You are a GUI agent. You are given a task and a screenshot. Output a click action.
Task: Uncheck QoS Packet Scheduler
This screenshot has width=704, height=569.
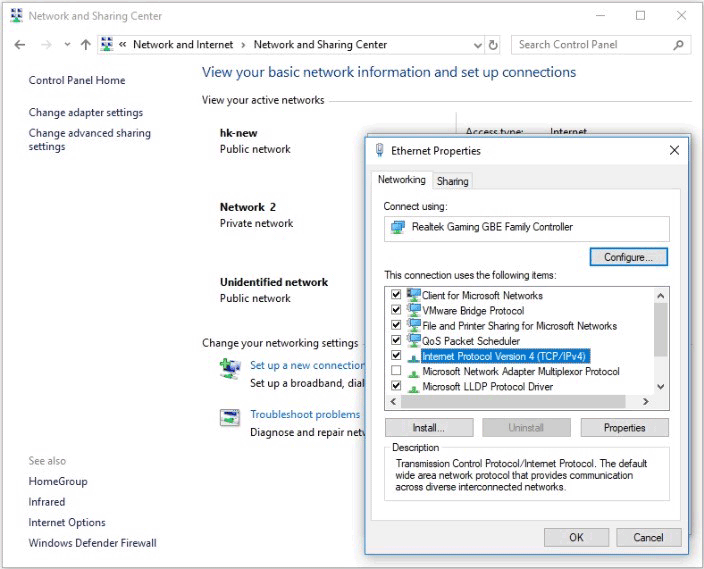click(396, 340)
